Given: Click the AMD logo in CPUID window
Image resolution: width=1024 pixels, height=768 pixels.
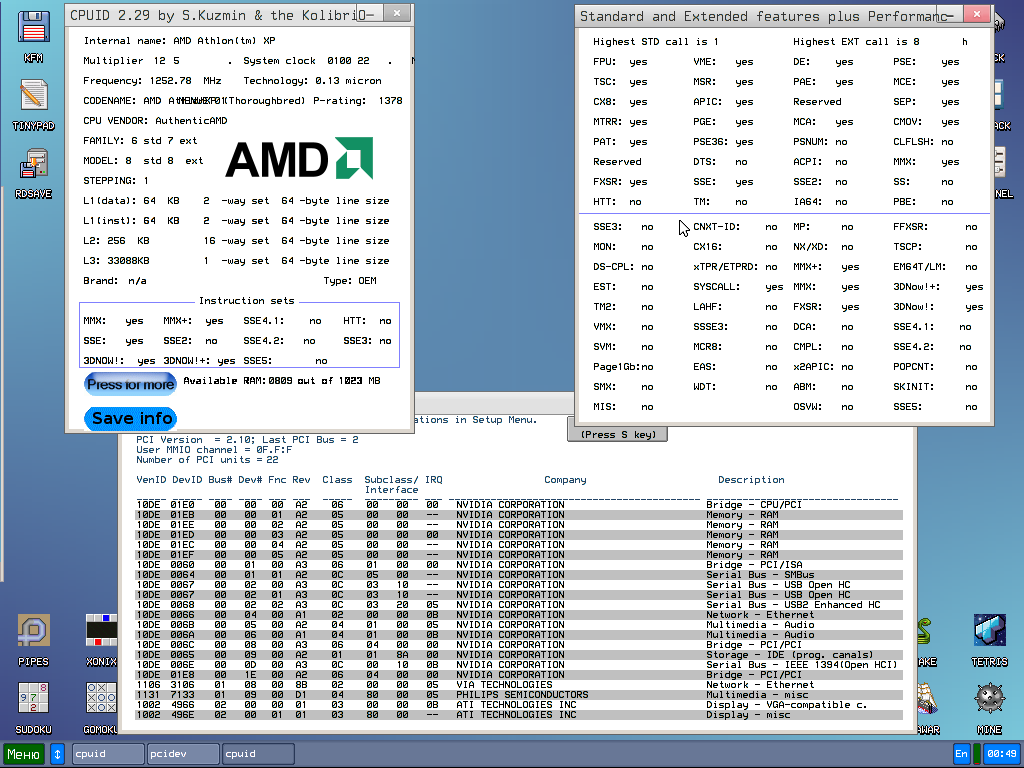Looking at the screenshot, I should [299, 160].
